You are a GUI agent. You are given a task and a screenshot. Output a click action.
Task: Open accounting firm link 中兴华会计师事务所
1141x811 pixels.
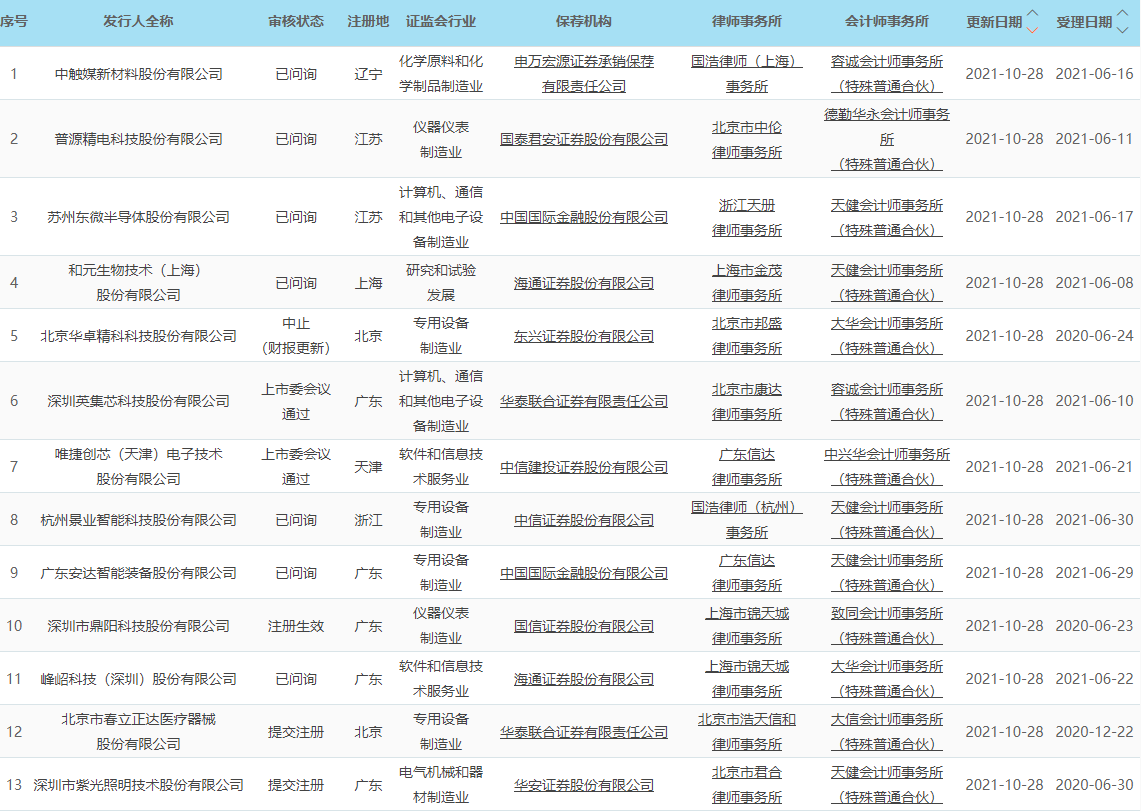(886, 466)
